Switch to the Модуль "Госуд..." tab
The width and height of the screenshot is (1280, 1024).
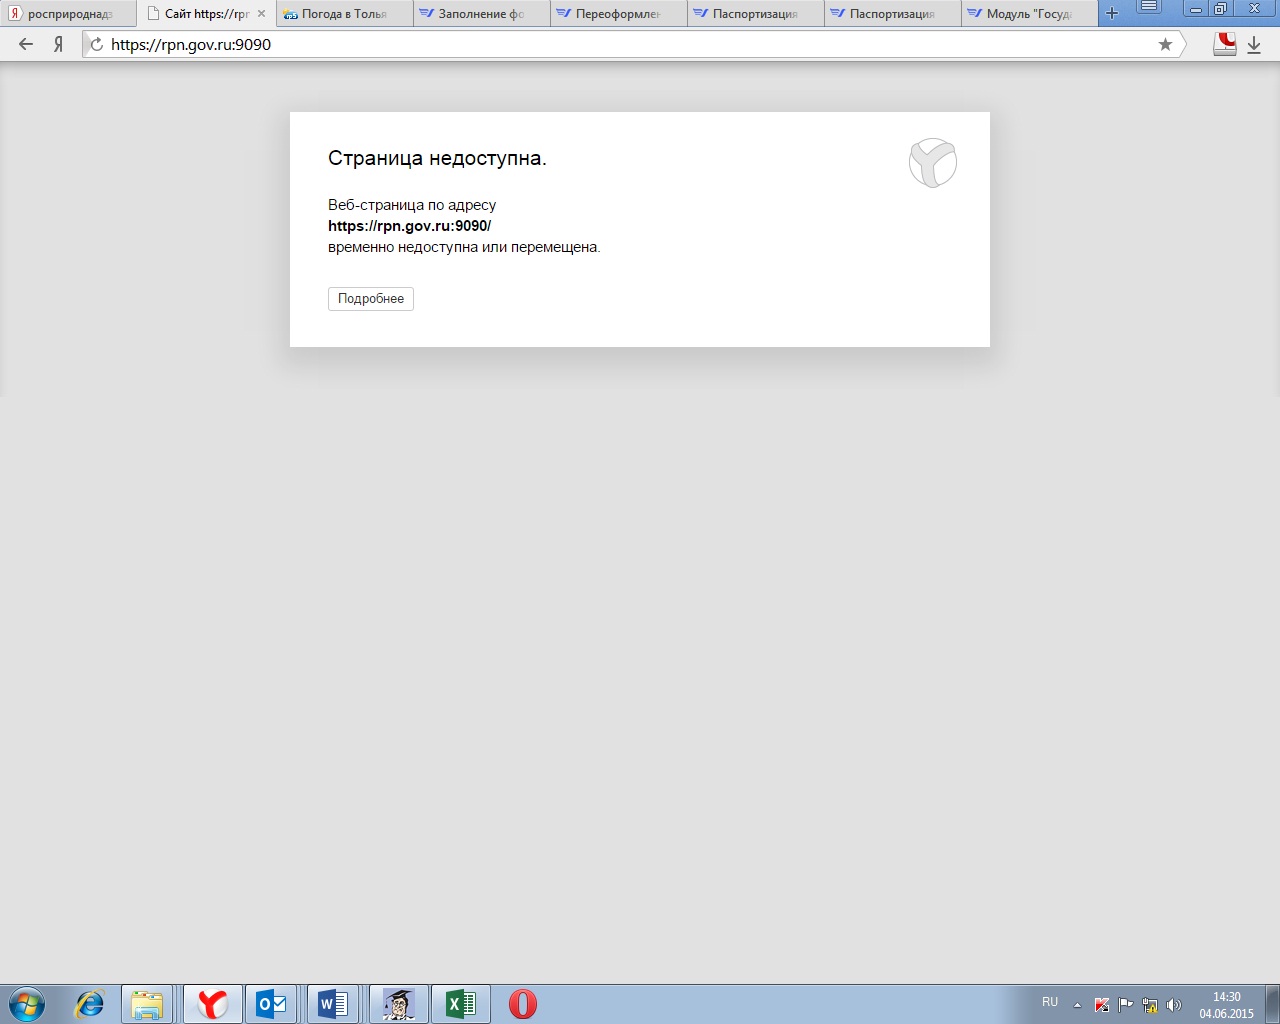click(1028, 14)
